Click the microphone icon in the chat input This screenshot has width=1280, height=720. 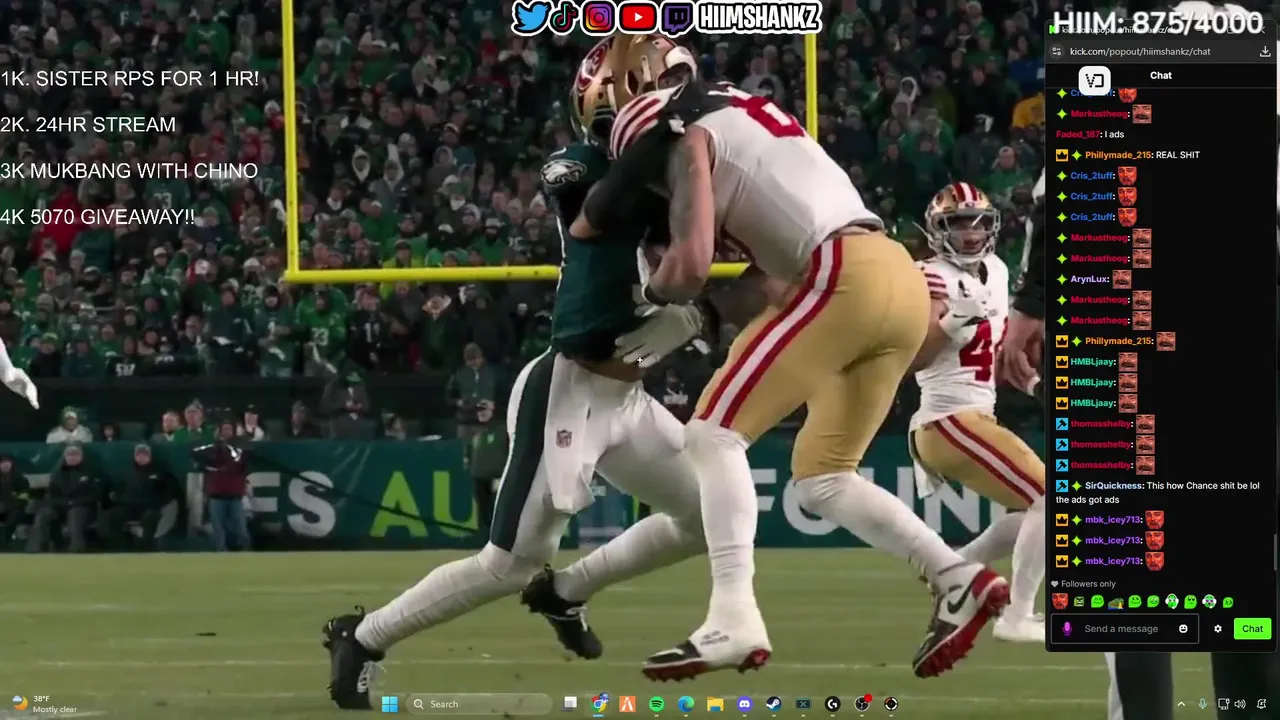[x=1067, y=629]
